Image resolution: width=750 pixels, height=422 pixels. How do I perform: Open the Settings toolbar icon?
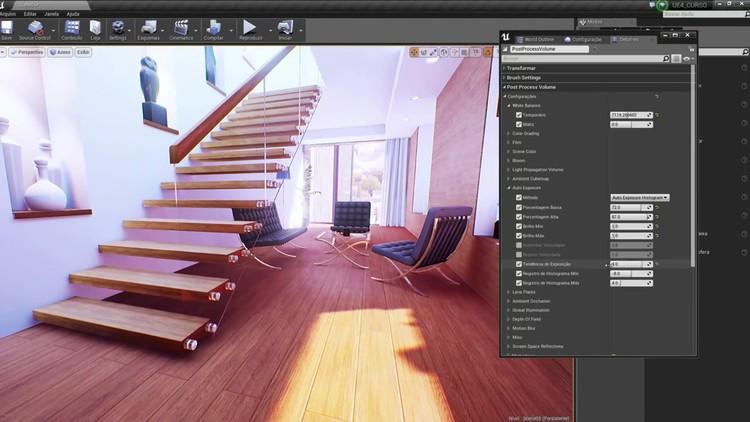[118, 28]
